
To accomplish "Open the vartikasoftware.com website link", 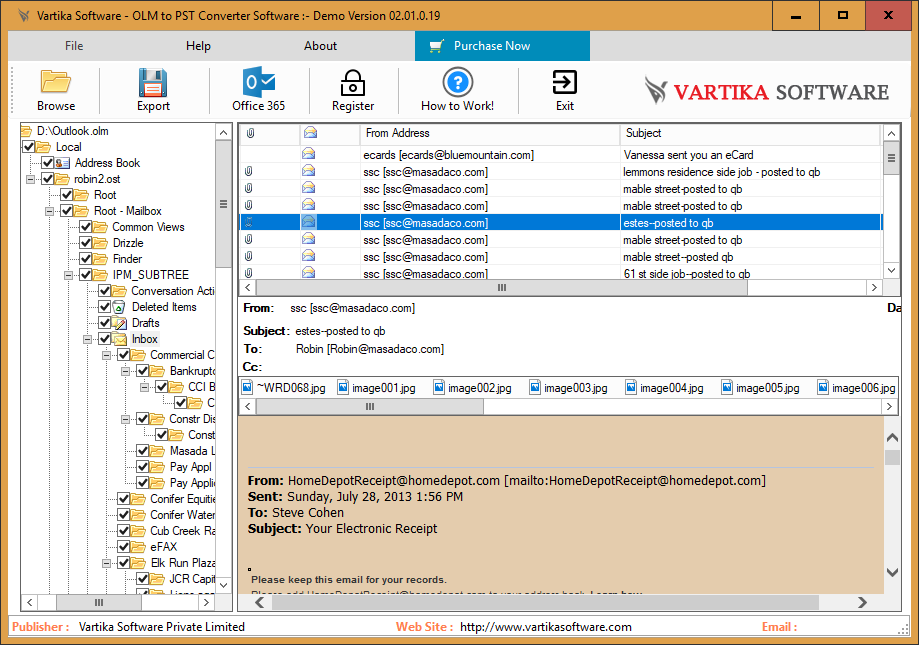I will (x=546, y=627).
